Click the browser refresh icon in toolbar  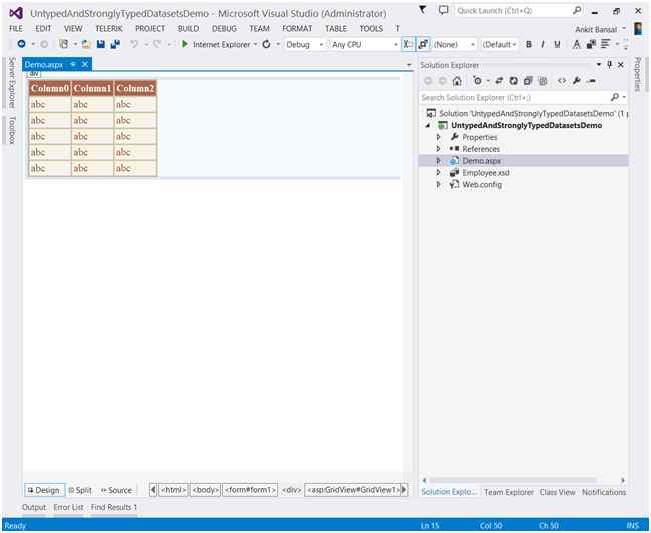point(267,44)
